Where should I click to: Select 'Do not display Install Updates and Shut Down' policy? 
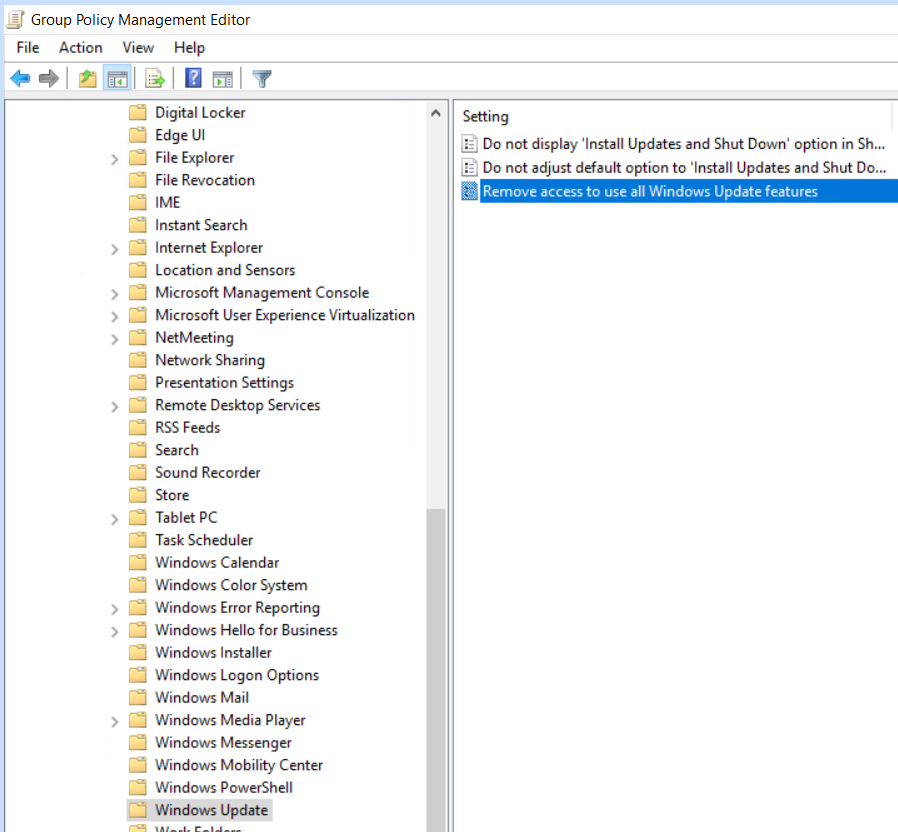pos(683,144)
